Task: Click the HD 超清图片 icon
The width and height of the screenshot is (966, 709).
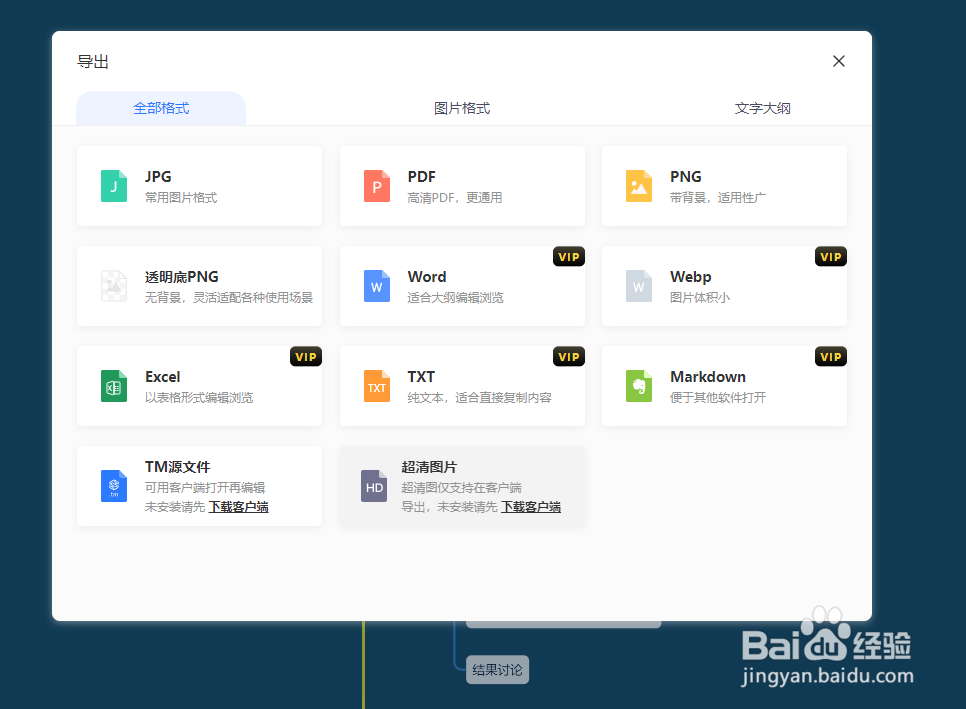Action: (x=374, y=486)
